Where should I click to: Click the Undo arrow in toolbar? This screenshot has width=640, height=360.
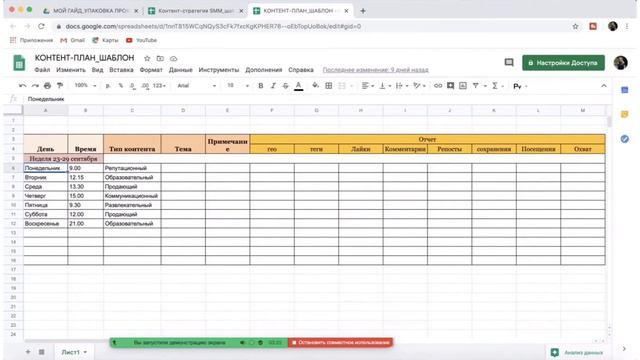click(22, 86)
